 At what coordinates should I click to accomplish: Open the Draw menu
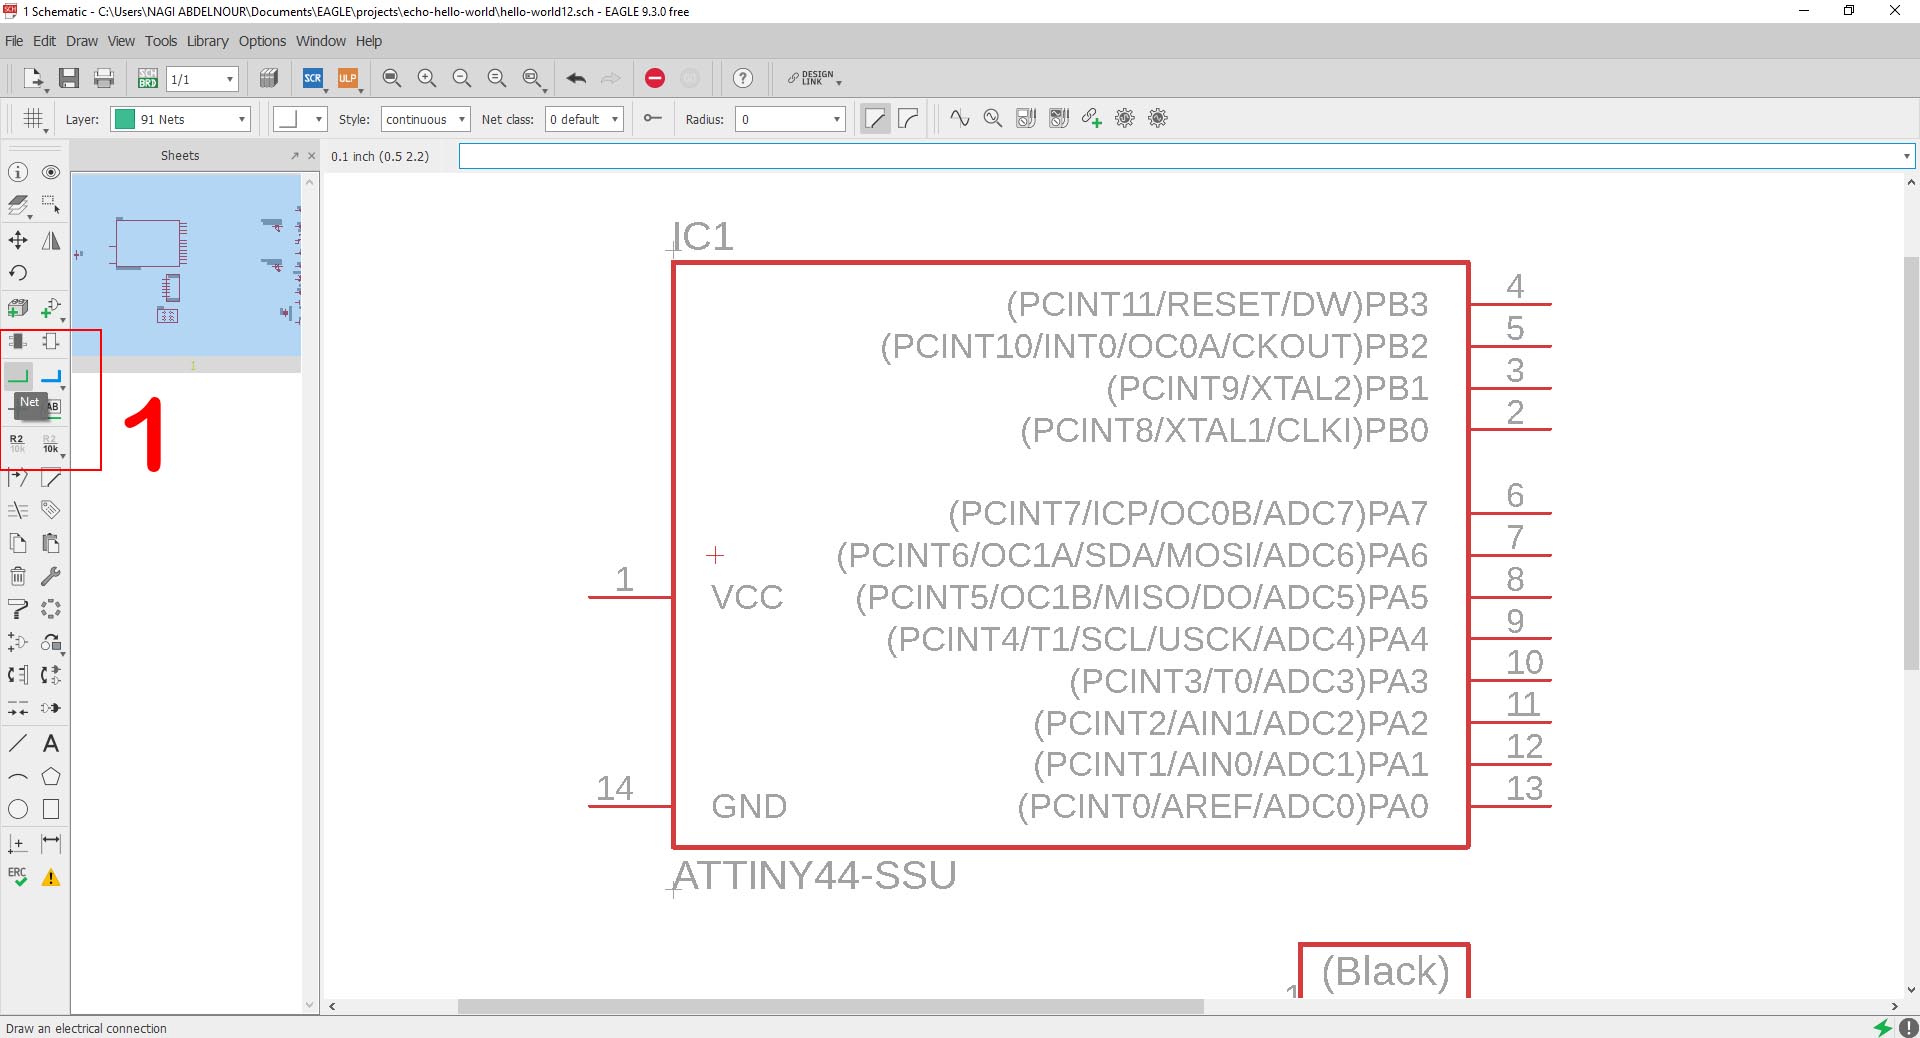[82, 41]
